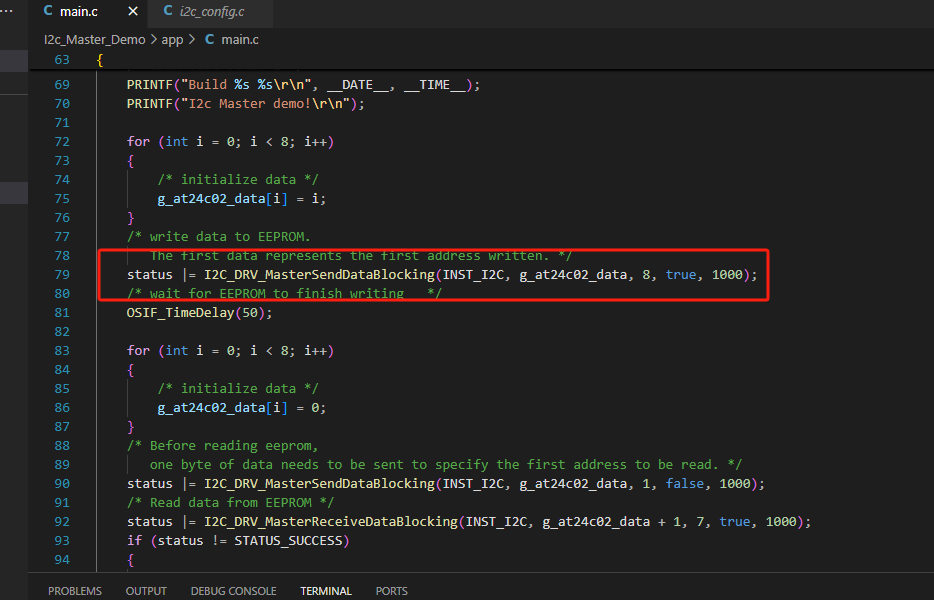Screen dimensions: 934x600
Task: Click the 'initialize data' comment on line 85
Action: 238,388
